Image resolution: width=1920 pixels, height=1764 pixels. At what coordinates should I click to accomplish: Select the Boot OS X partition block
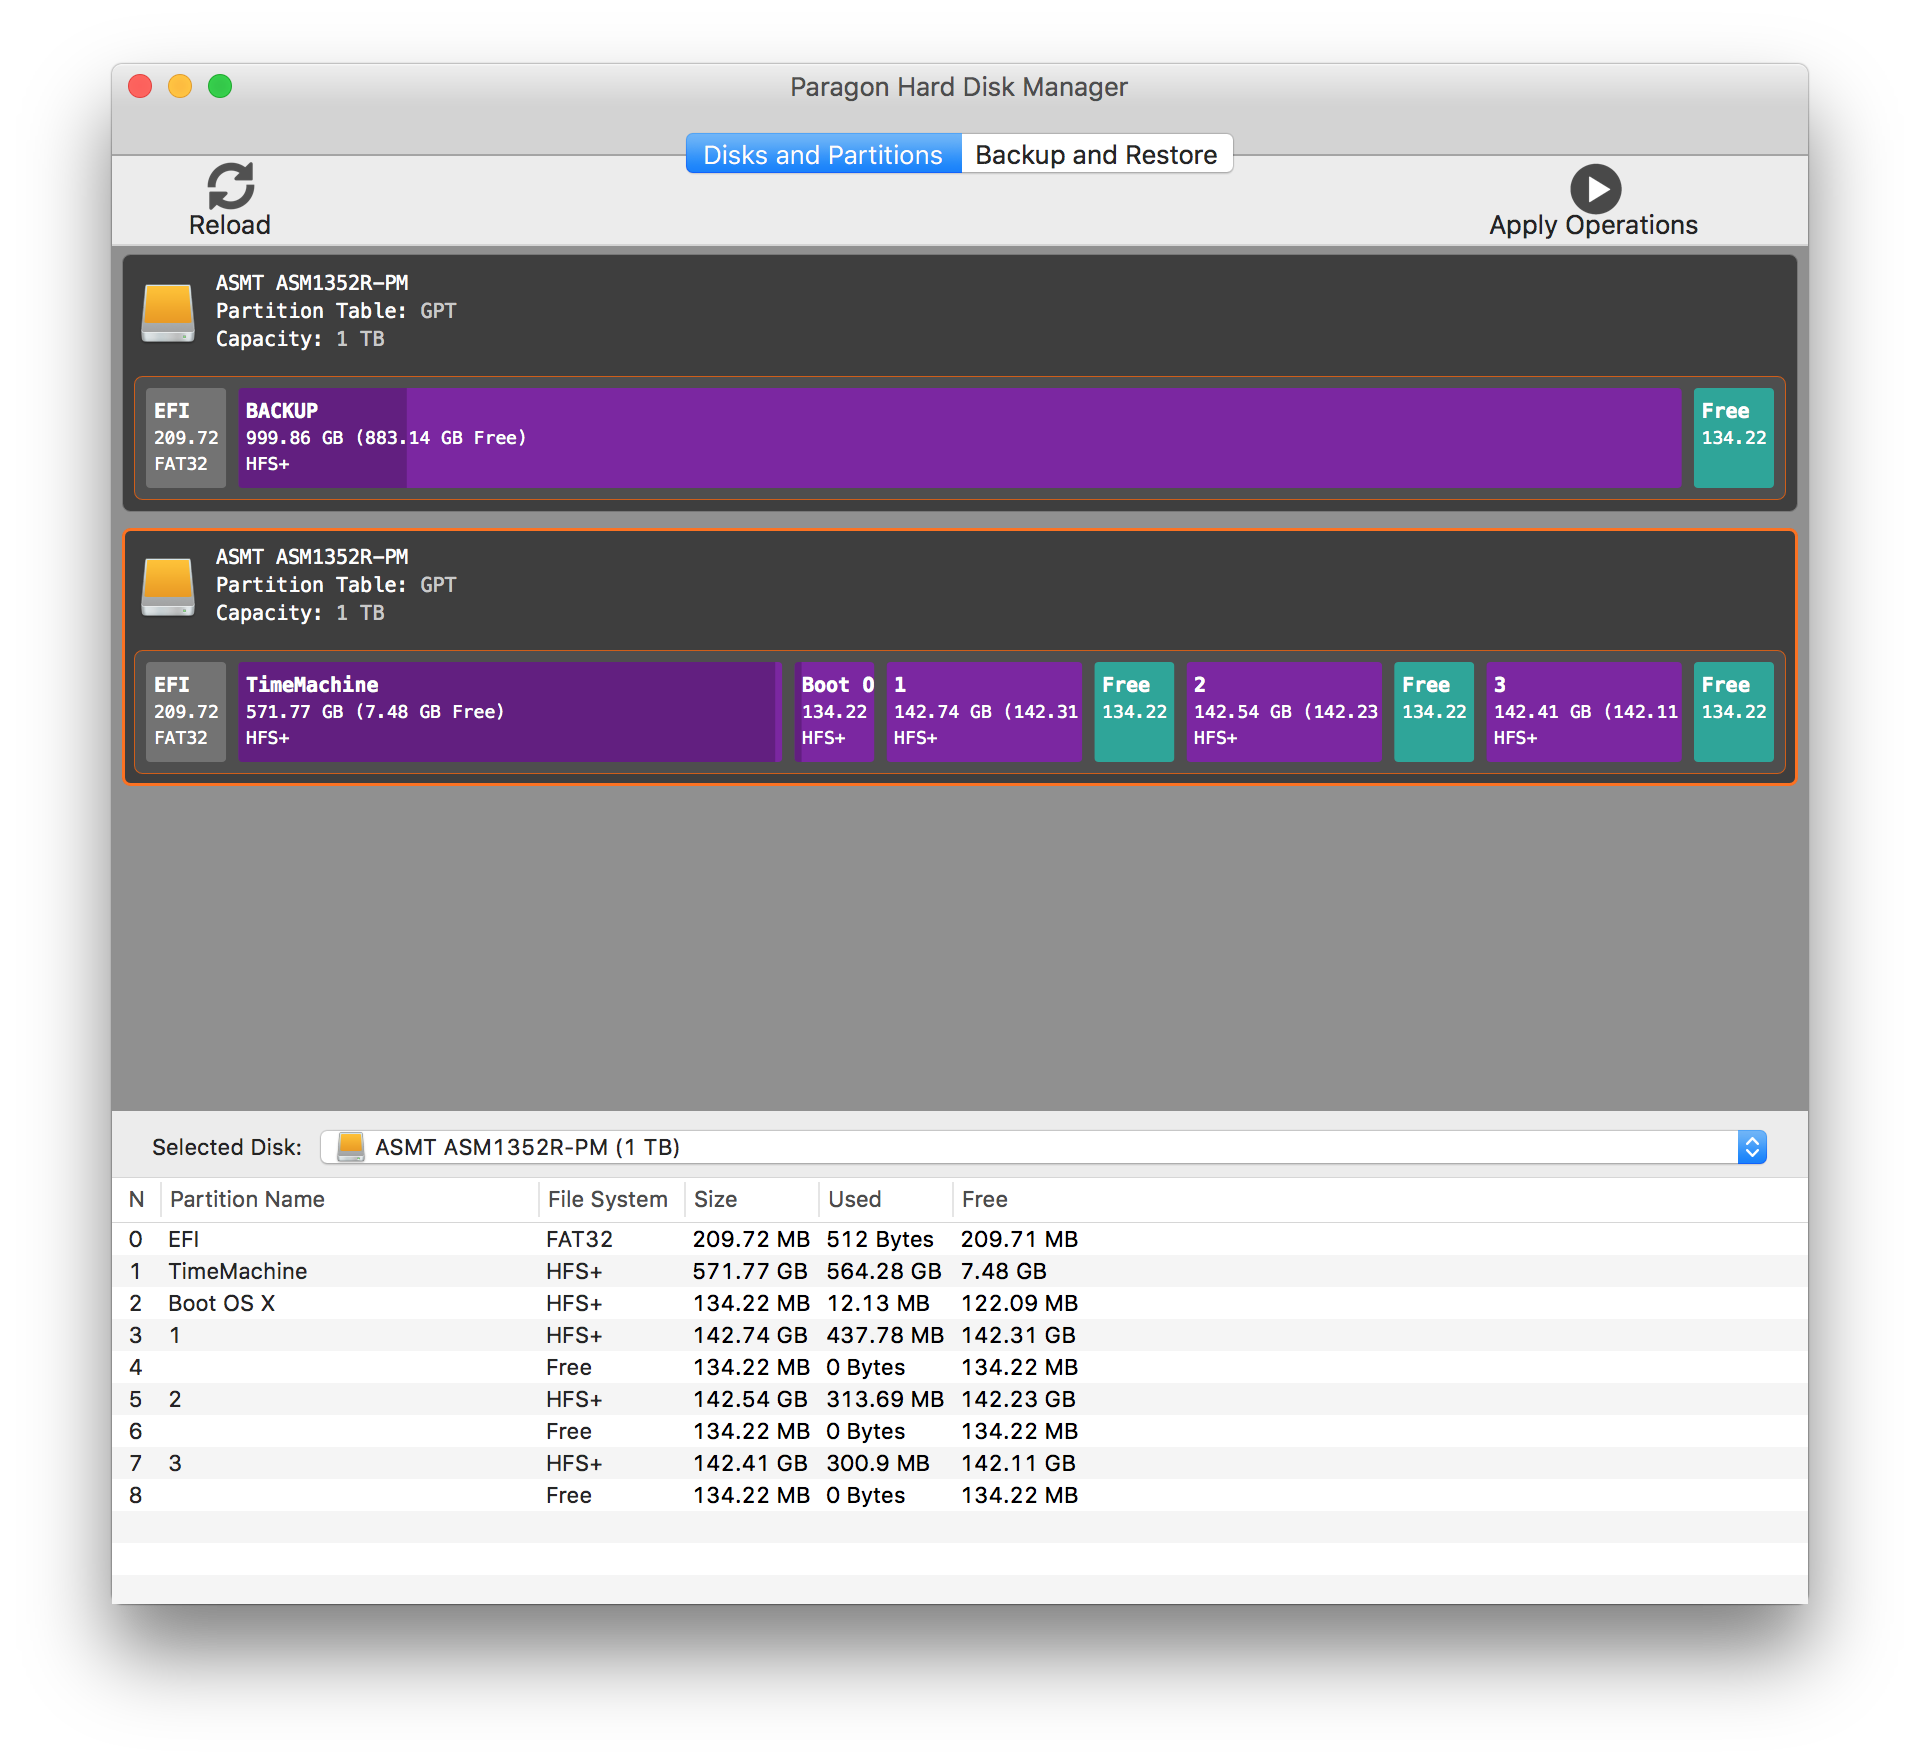point(834,712)
